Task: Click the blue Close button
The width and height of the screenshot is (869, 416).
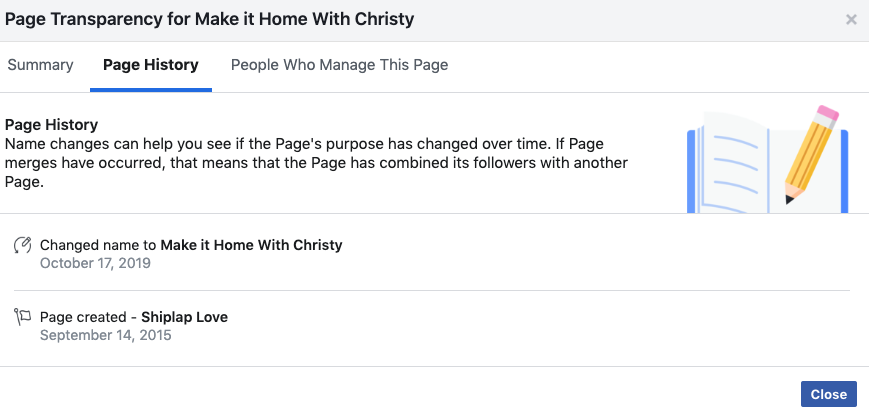Action: (829, 394)
